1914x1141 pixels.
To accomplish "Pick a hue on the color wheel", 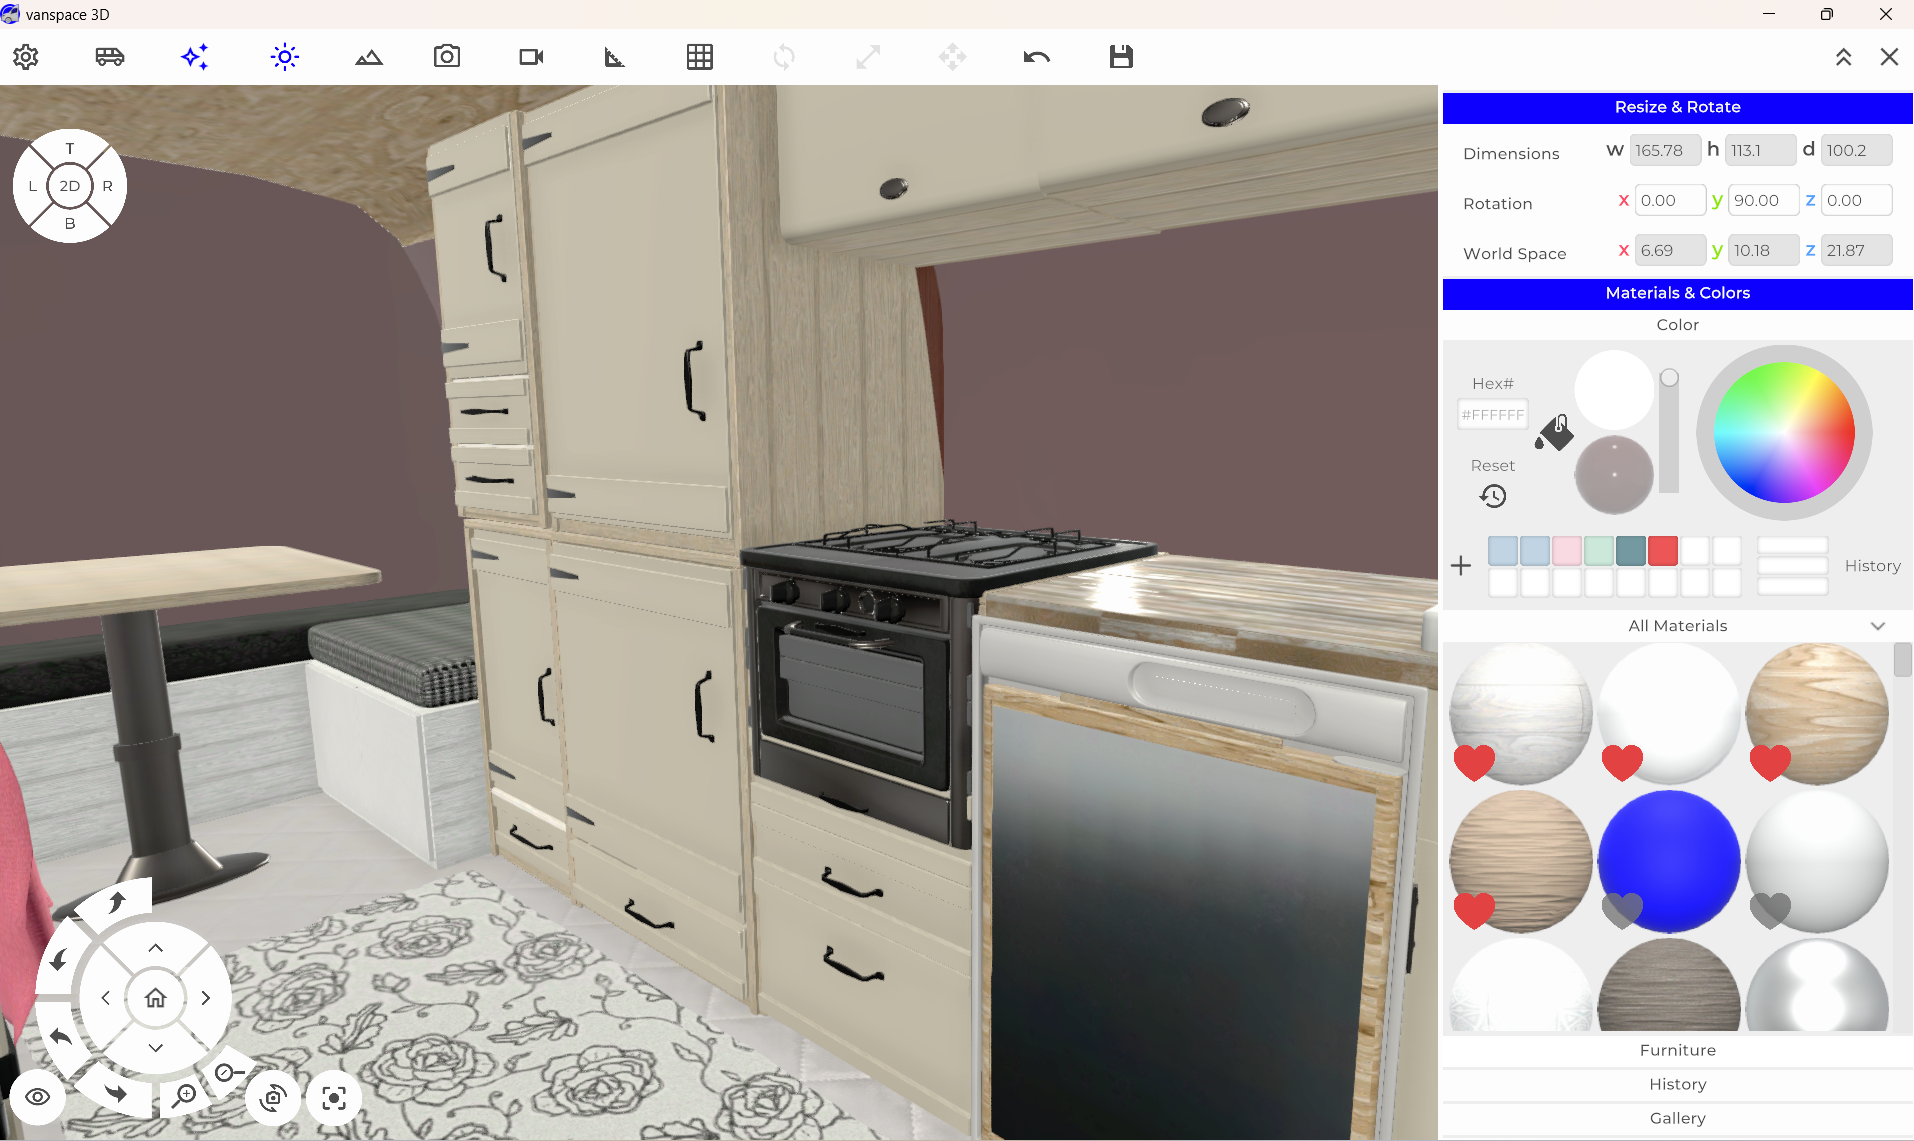I will point(1784,432).
